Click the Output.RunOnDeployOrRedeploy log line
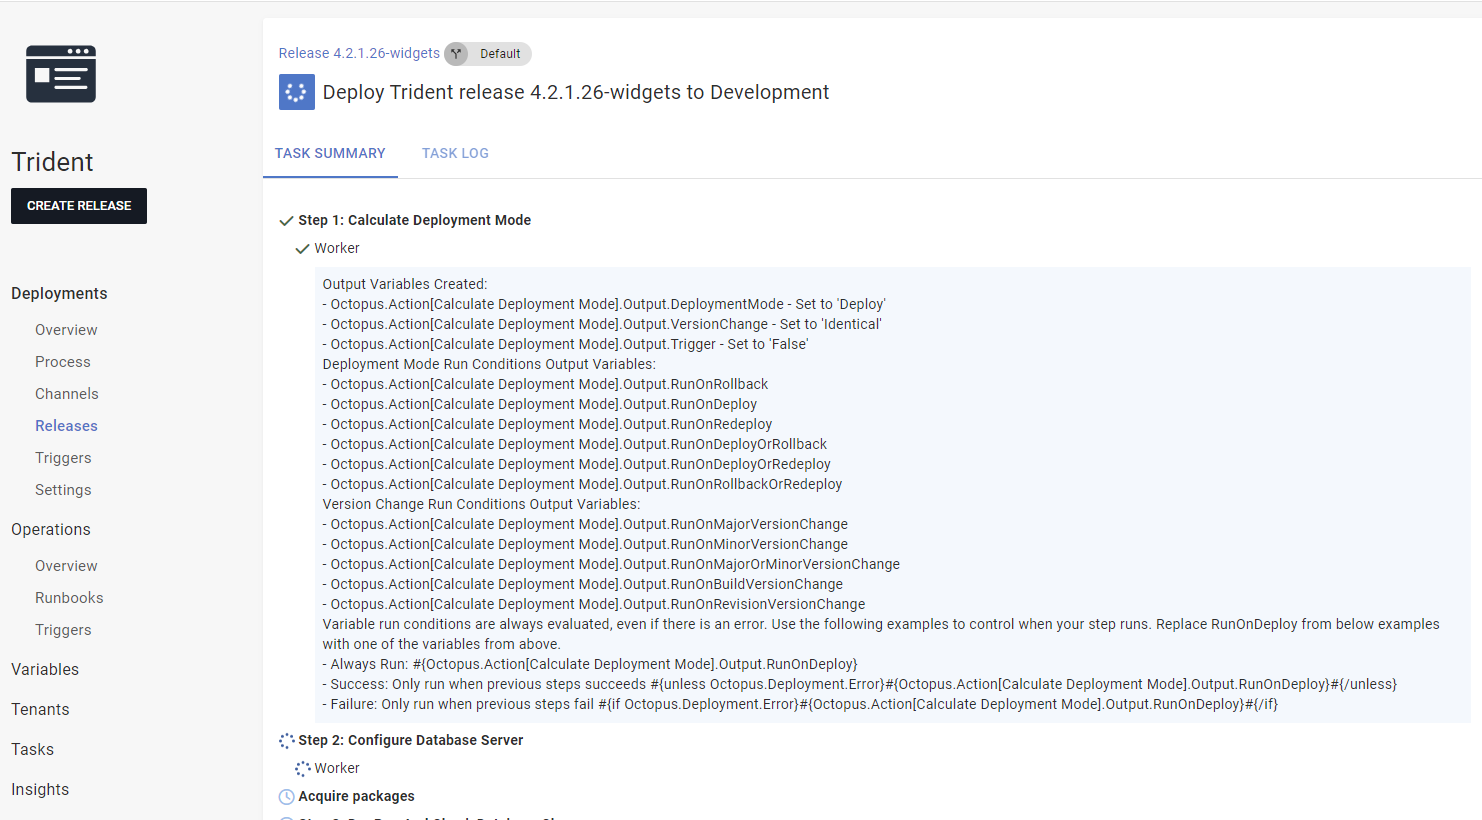Viewport: 1482px width, 820px height. coord(576,464)
